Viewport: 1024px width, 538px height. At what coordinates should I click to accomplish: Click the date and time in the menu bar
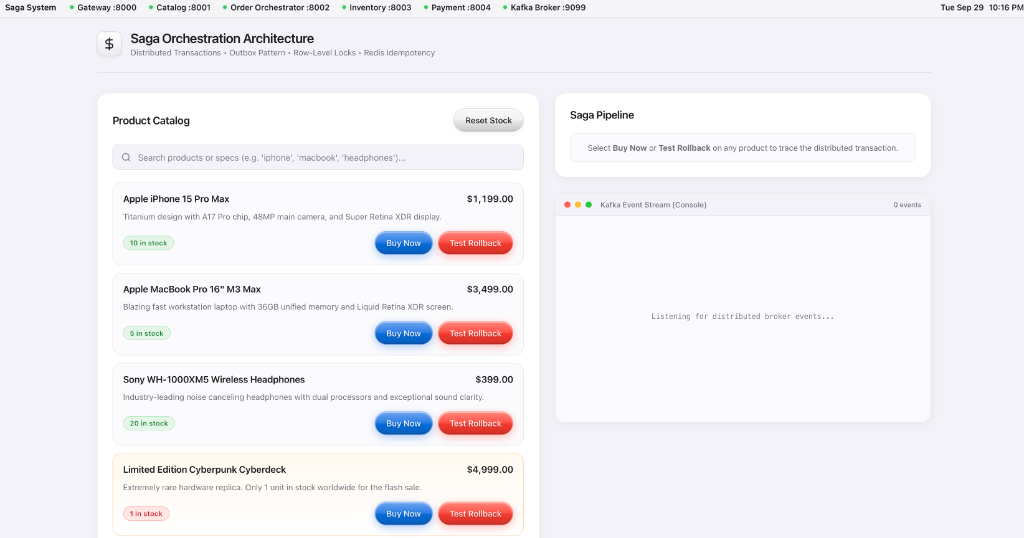click(x=982, y=8)
